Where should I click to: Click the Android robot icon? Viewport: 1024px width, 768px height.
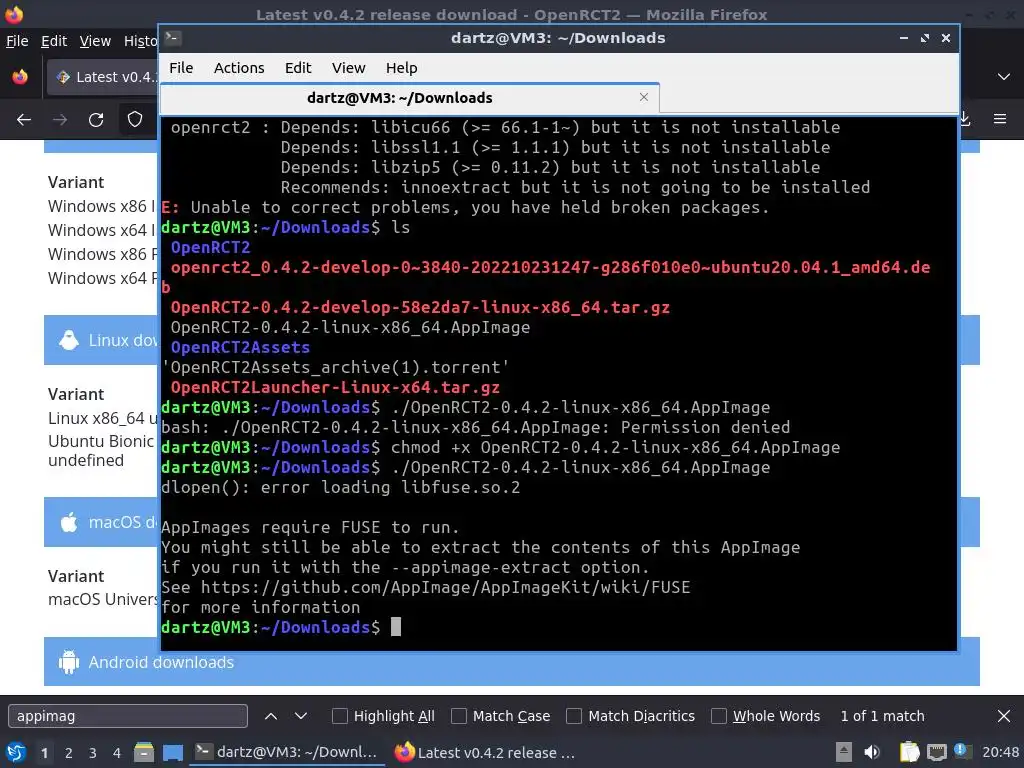[69, 662]
